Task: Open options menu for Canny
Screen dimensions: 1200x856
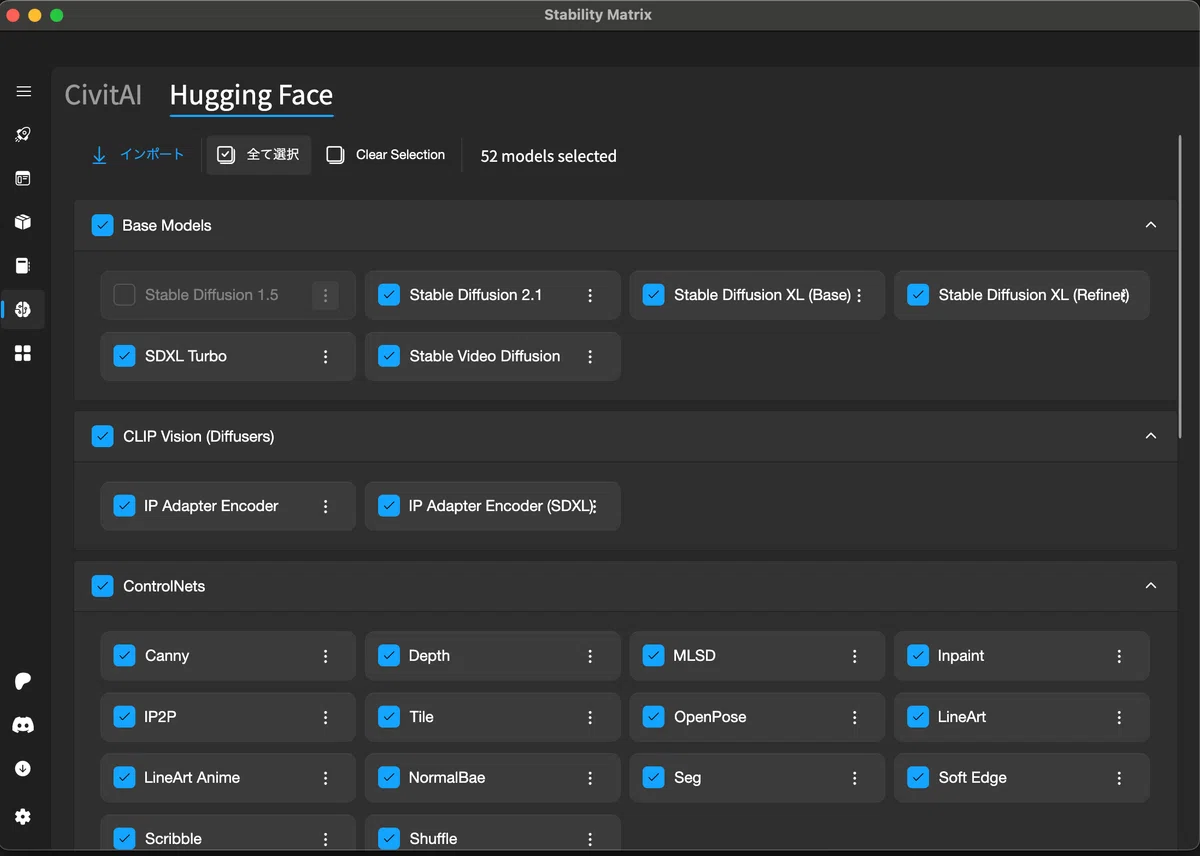Action: (x=325, y=656)
